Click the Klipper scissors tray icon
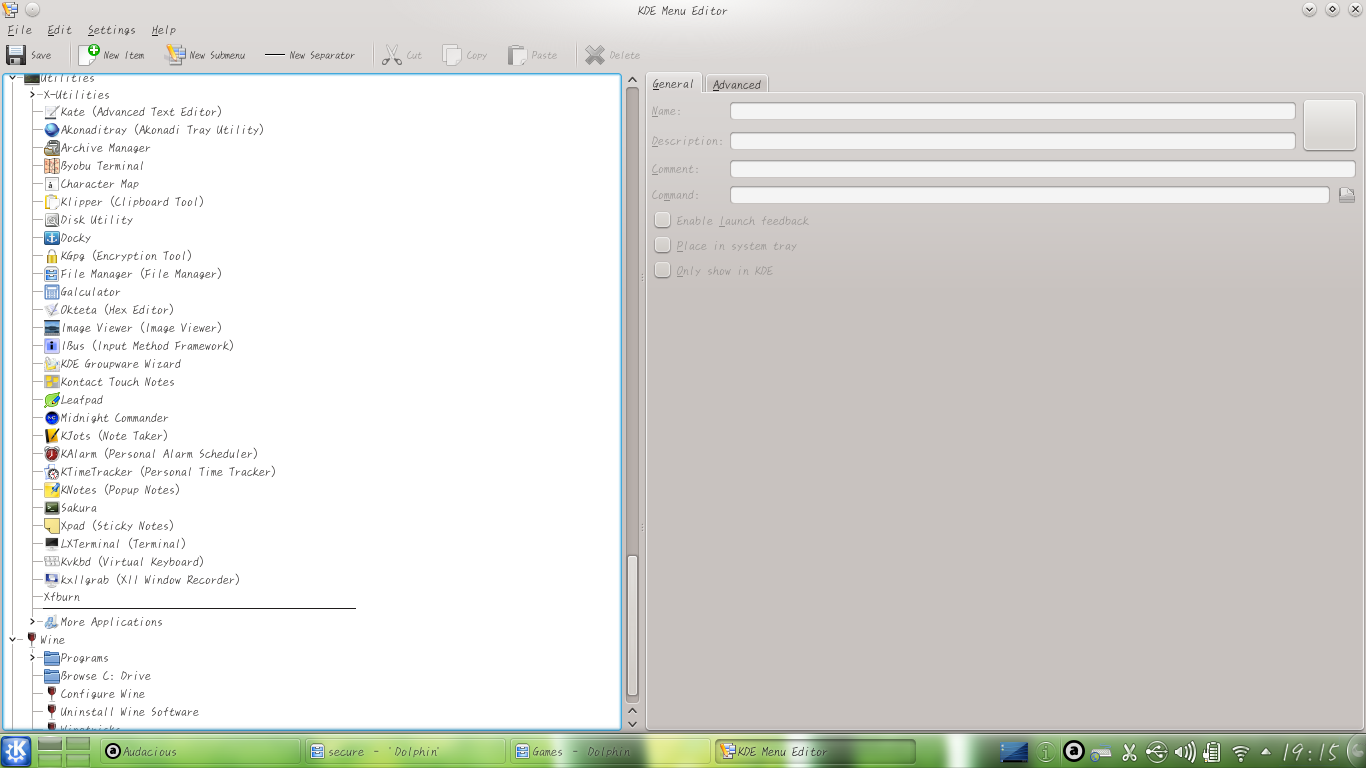Screen dimensions: 1366x768 coord(1129,752)
